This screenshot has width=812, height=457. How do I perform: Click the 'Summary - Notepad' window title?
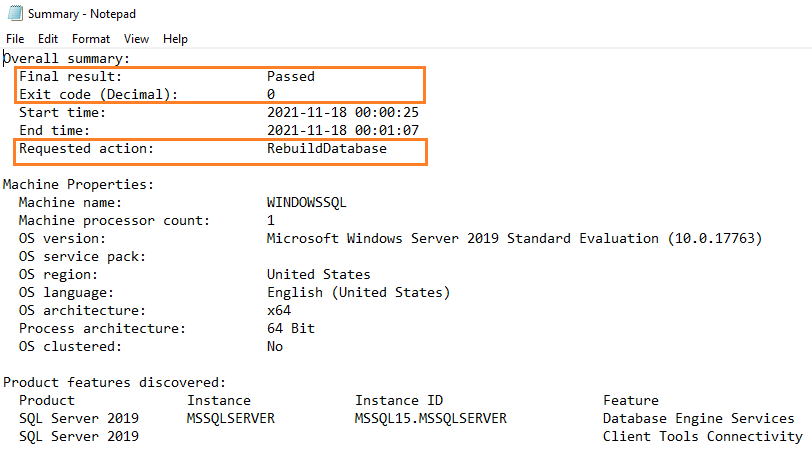click(x=82, y=14)
